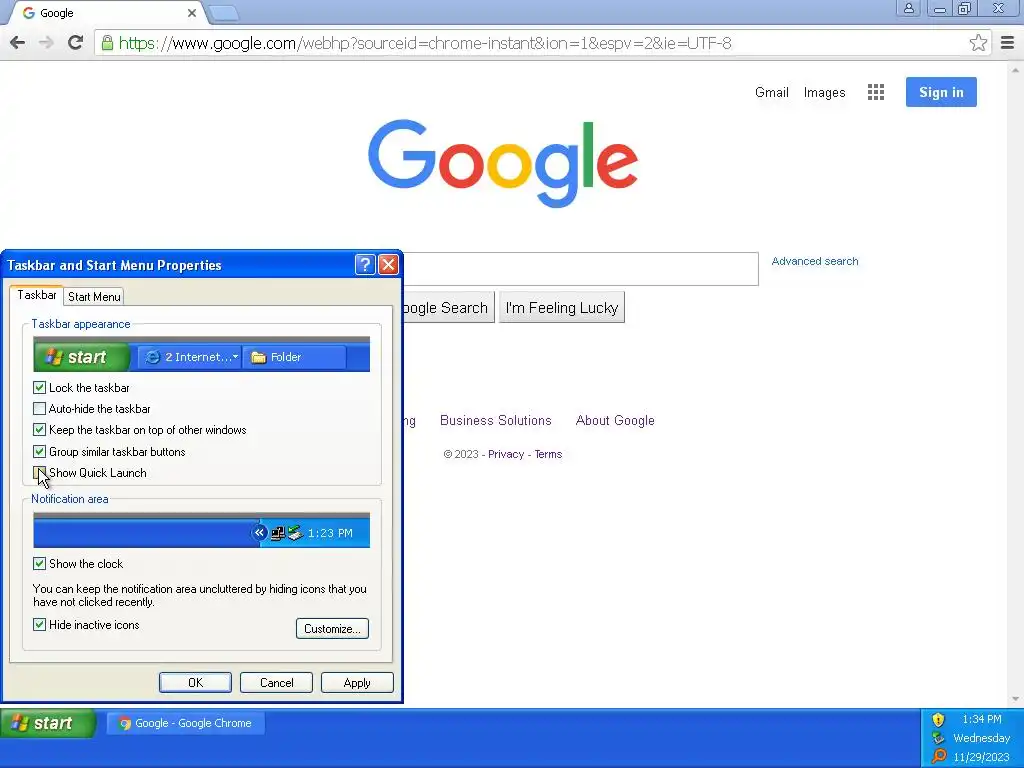Open About Google link
Screen dimensions: 1024x768
[x=615, y=421]
